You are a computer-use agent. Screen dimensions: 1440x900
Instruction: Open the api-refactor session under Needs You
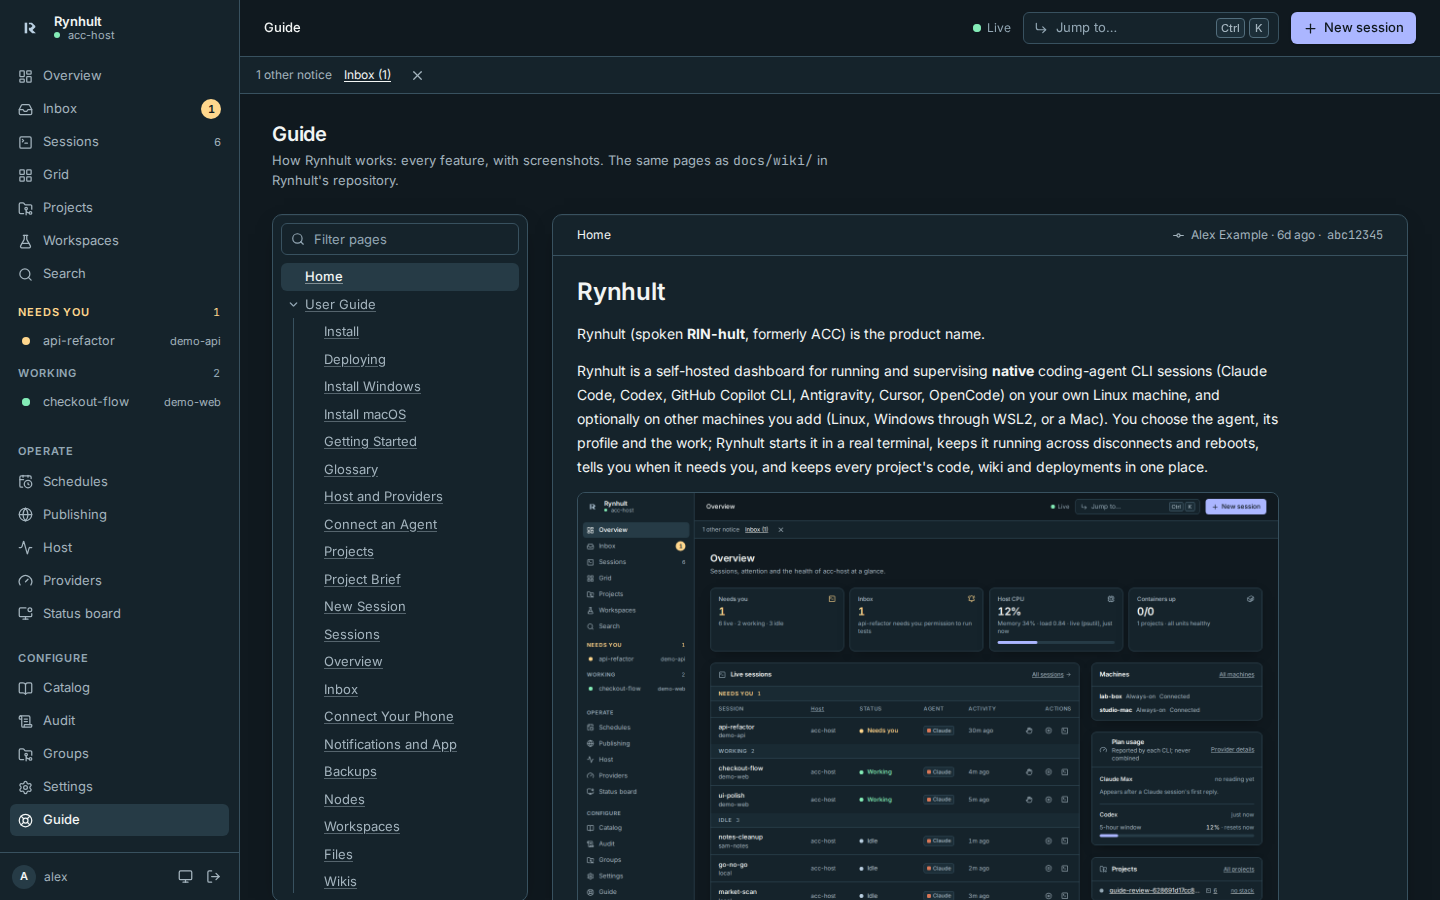pyautogui.click(x=119, y=341)
